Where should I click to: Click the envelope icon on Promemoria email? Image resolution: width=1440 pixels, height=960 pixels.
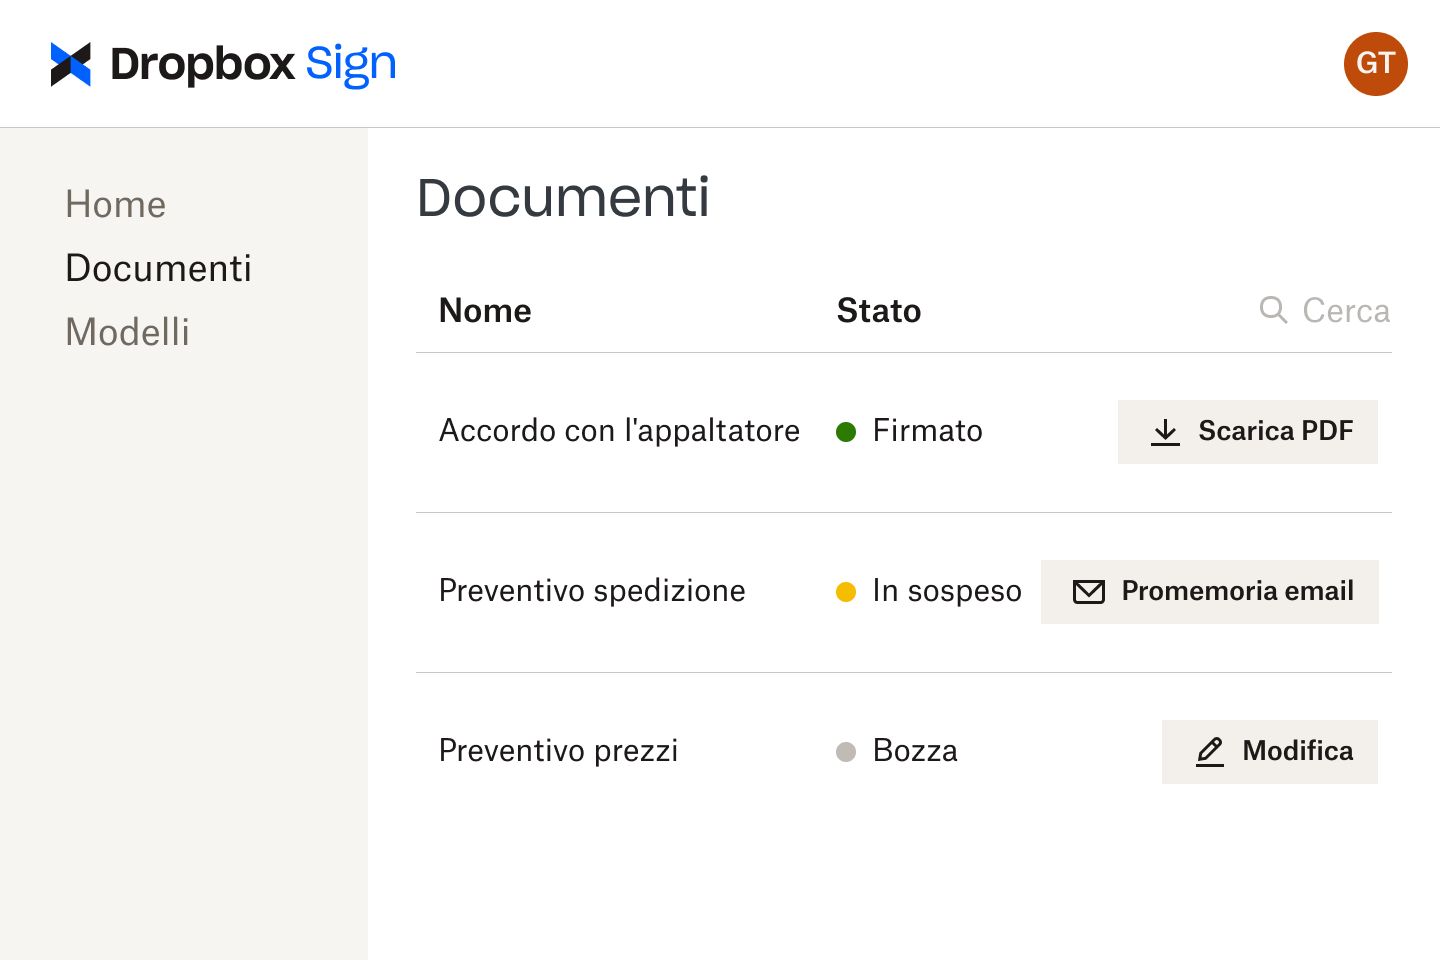[1088, 592]
